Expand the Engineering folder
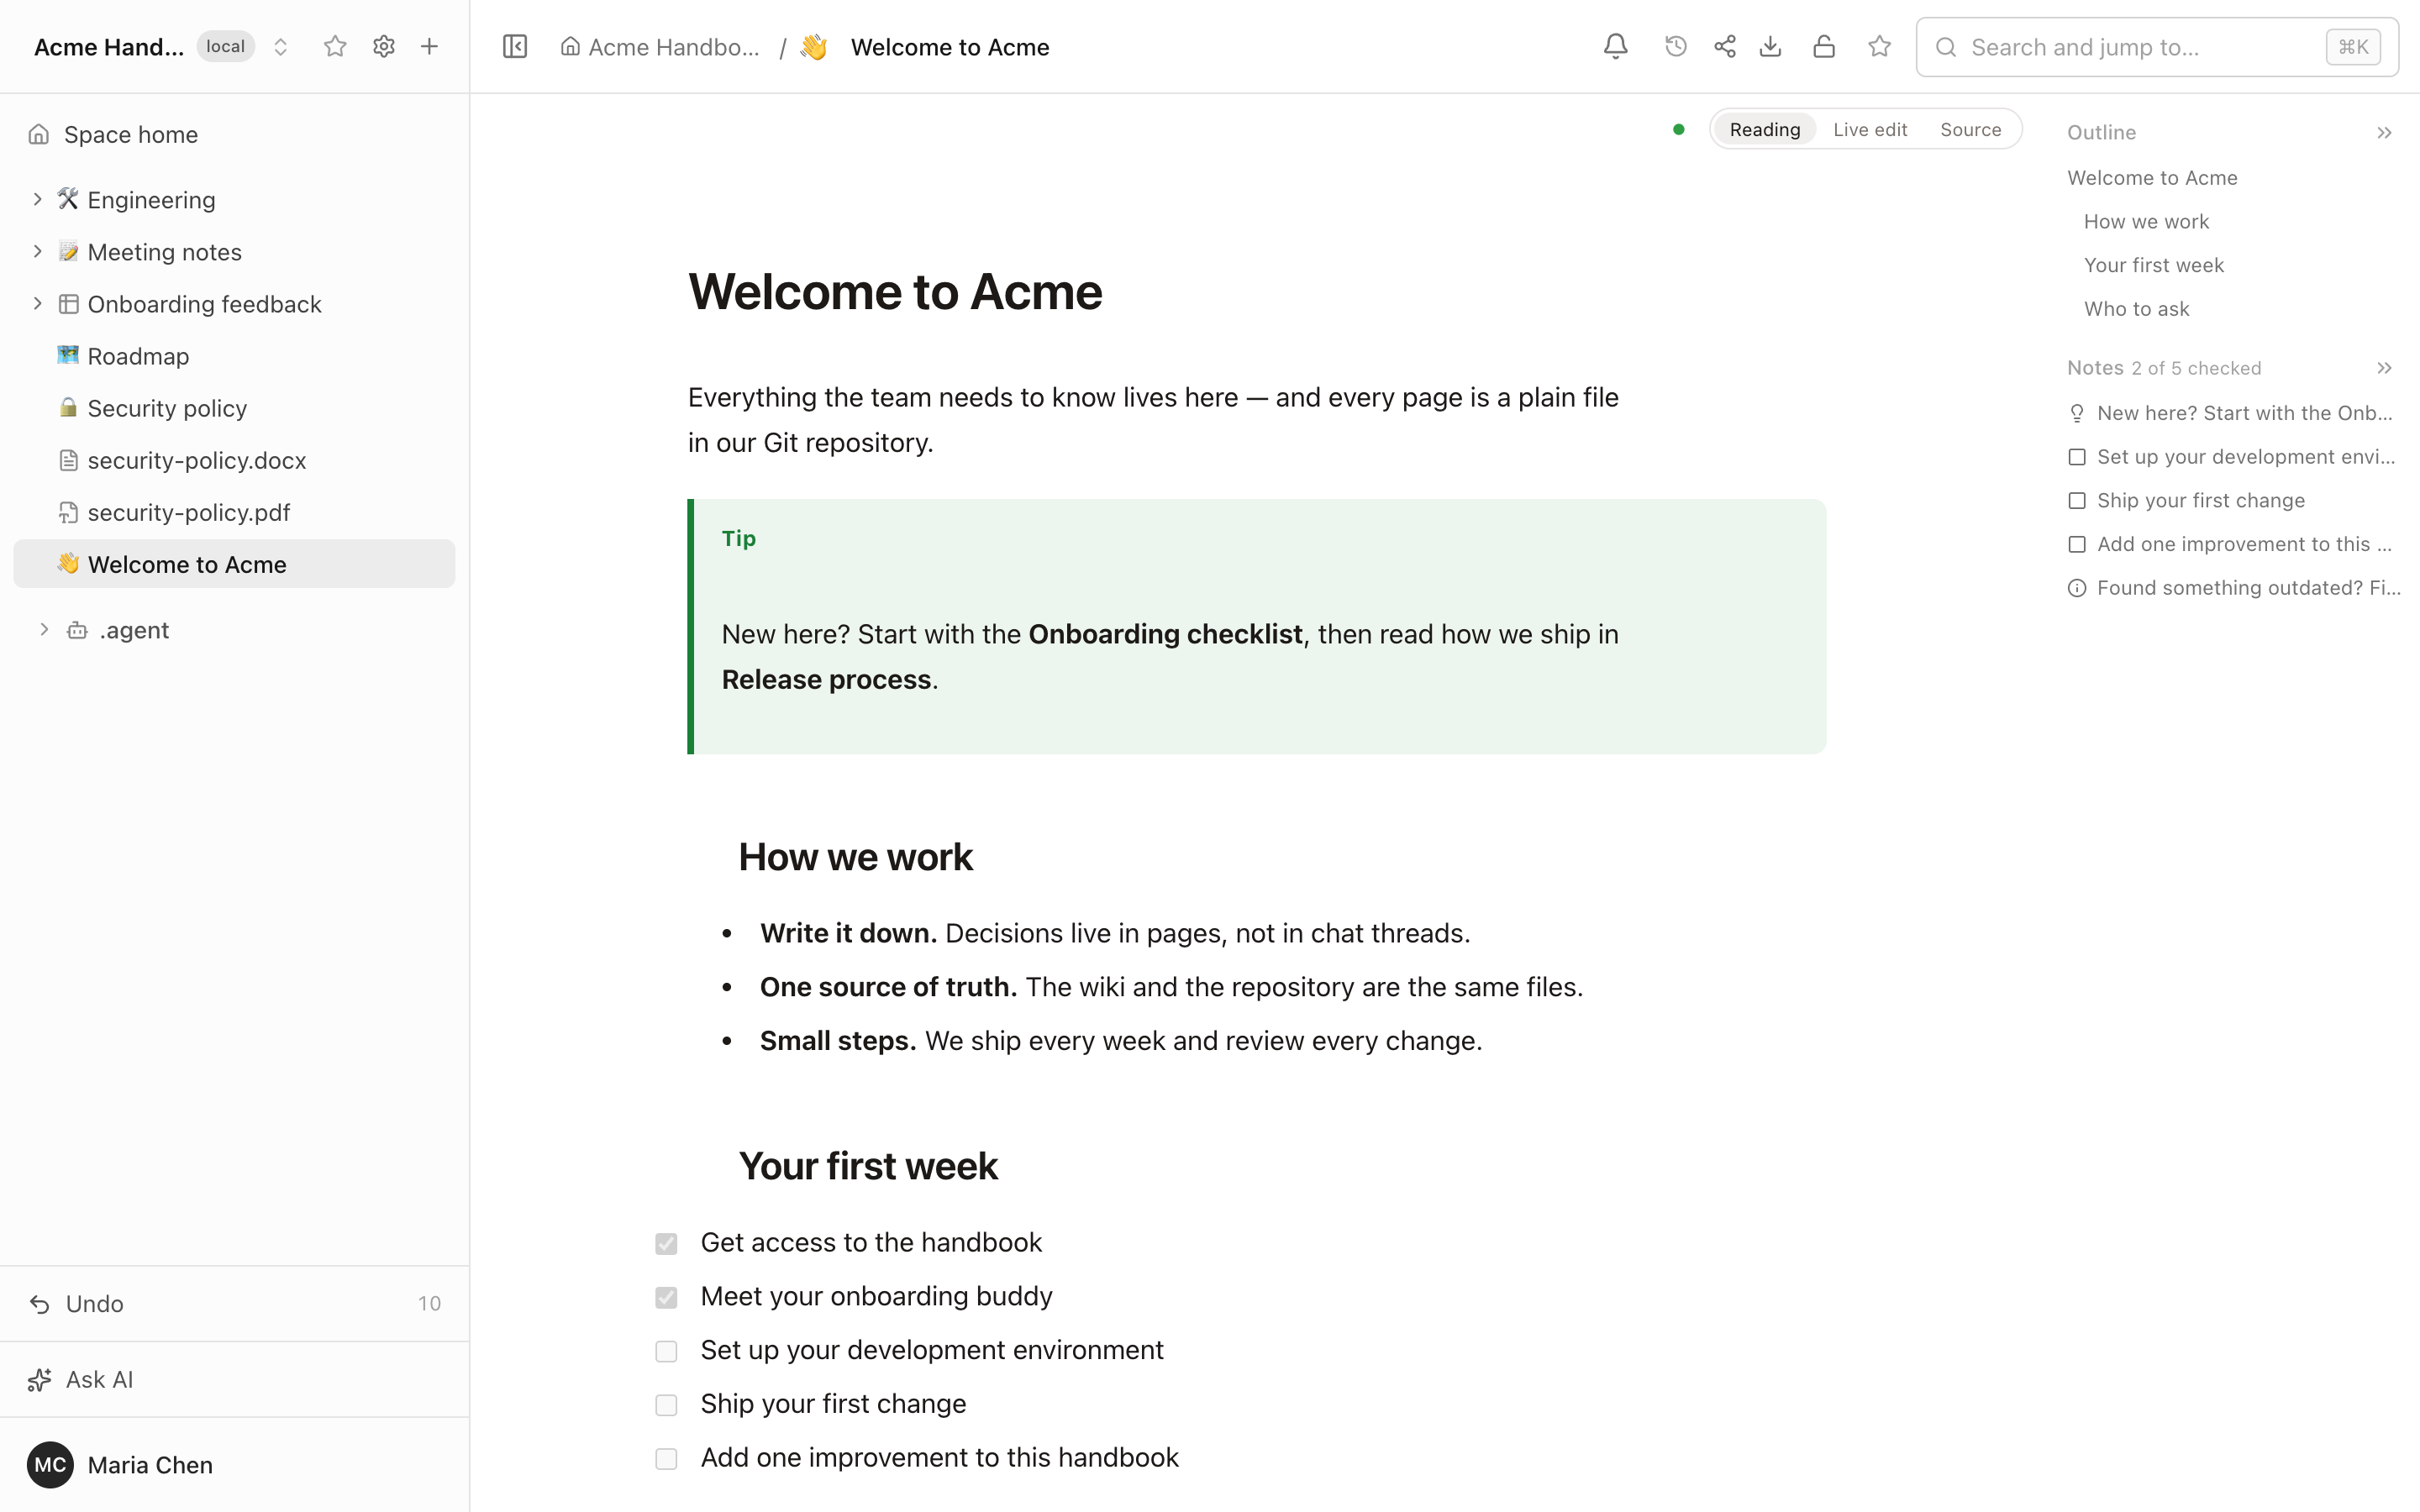This screenshot has height=1512, width=2420. point(37,200)
